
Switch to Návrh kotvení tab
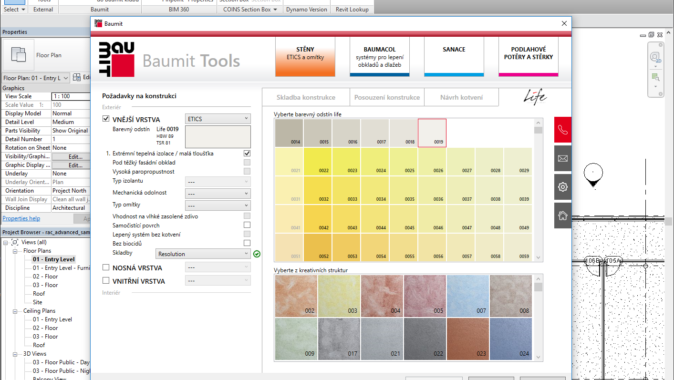pos(461,98)
